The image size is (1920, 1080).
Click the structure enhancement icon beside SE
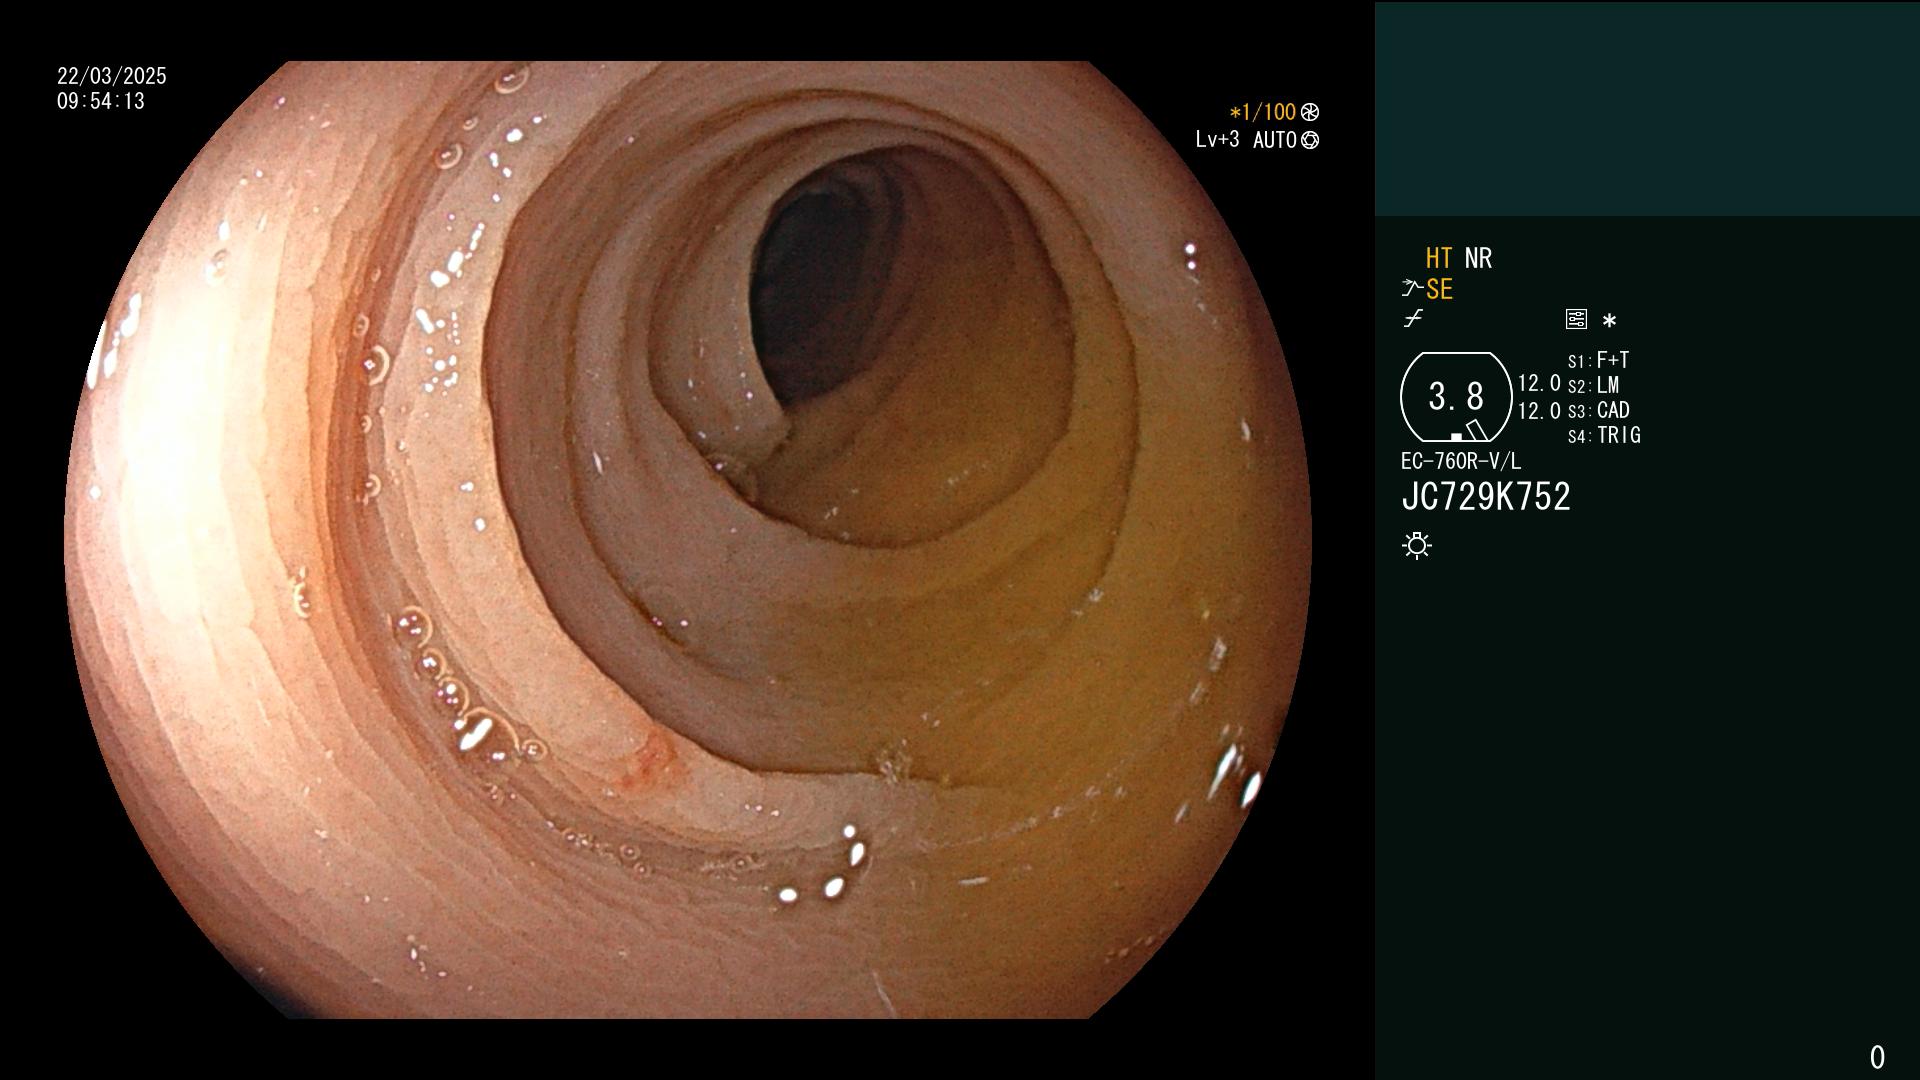[1412, 288]
